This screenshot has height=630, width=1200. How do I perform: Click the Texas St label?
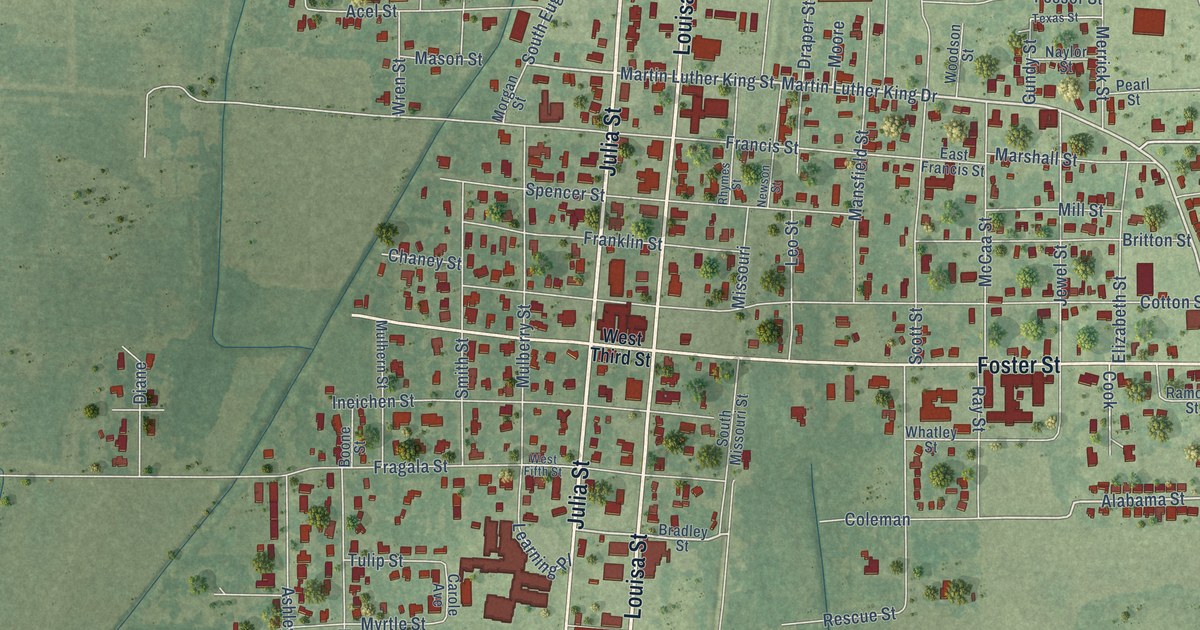[x=1054, y=18]
